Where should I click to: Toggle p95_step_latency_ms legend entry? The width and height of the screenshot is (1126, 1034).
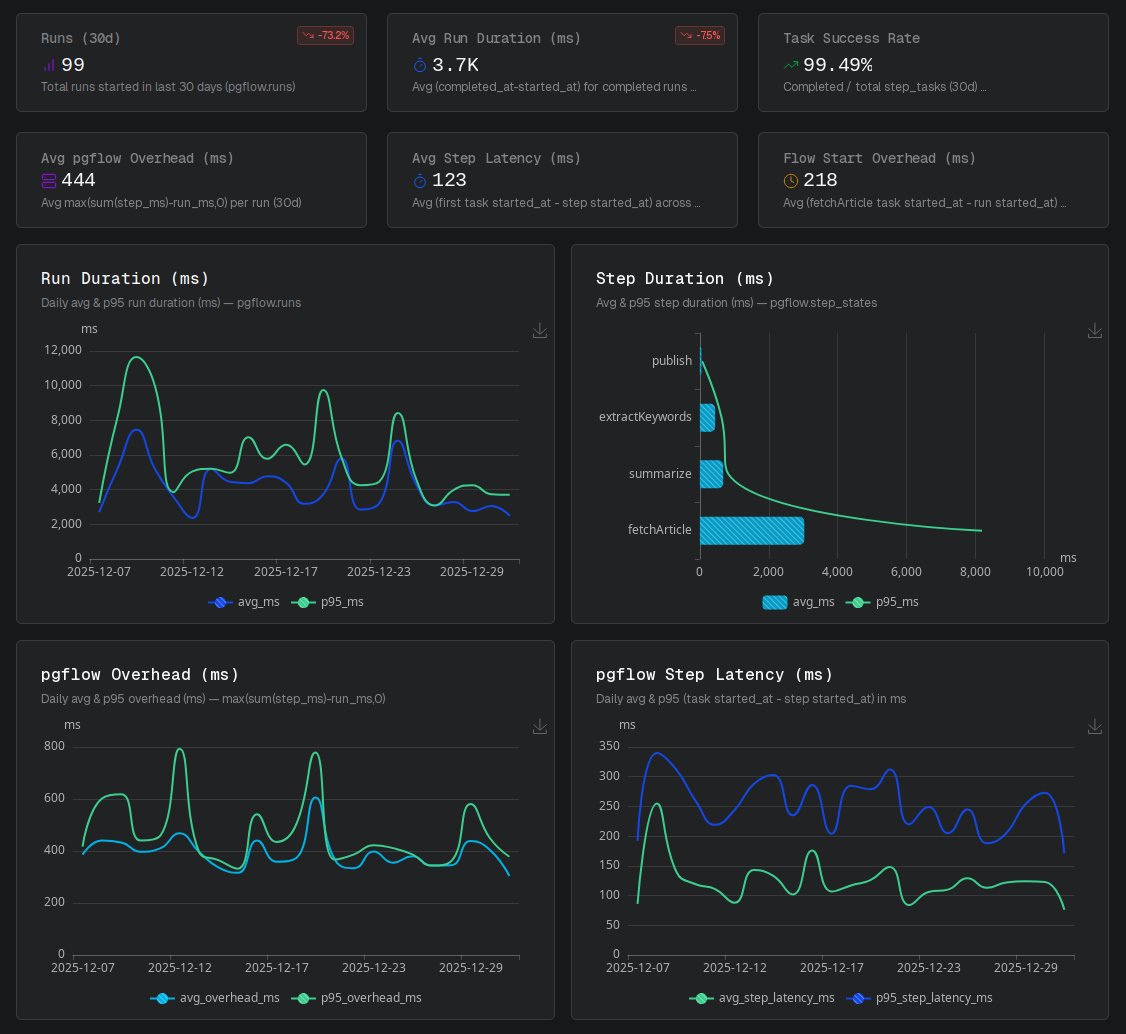coord(920,997)
